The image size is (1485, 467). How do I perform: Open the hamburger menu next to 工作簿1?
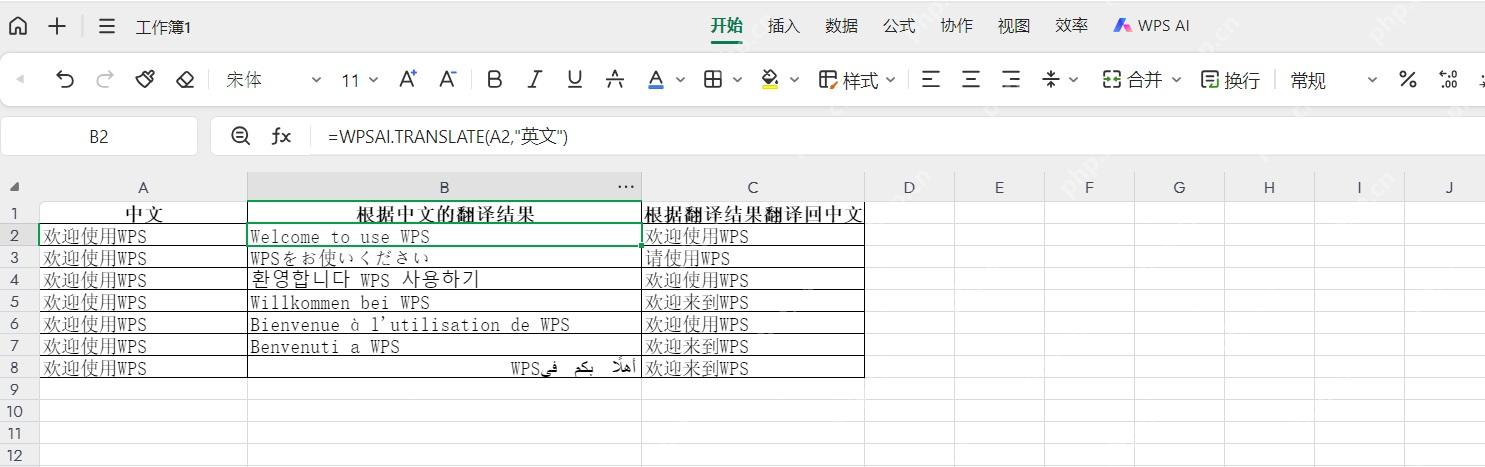(x=107, y=26)
